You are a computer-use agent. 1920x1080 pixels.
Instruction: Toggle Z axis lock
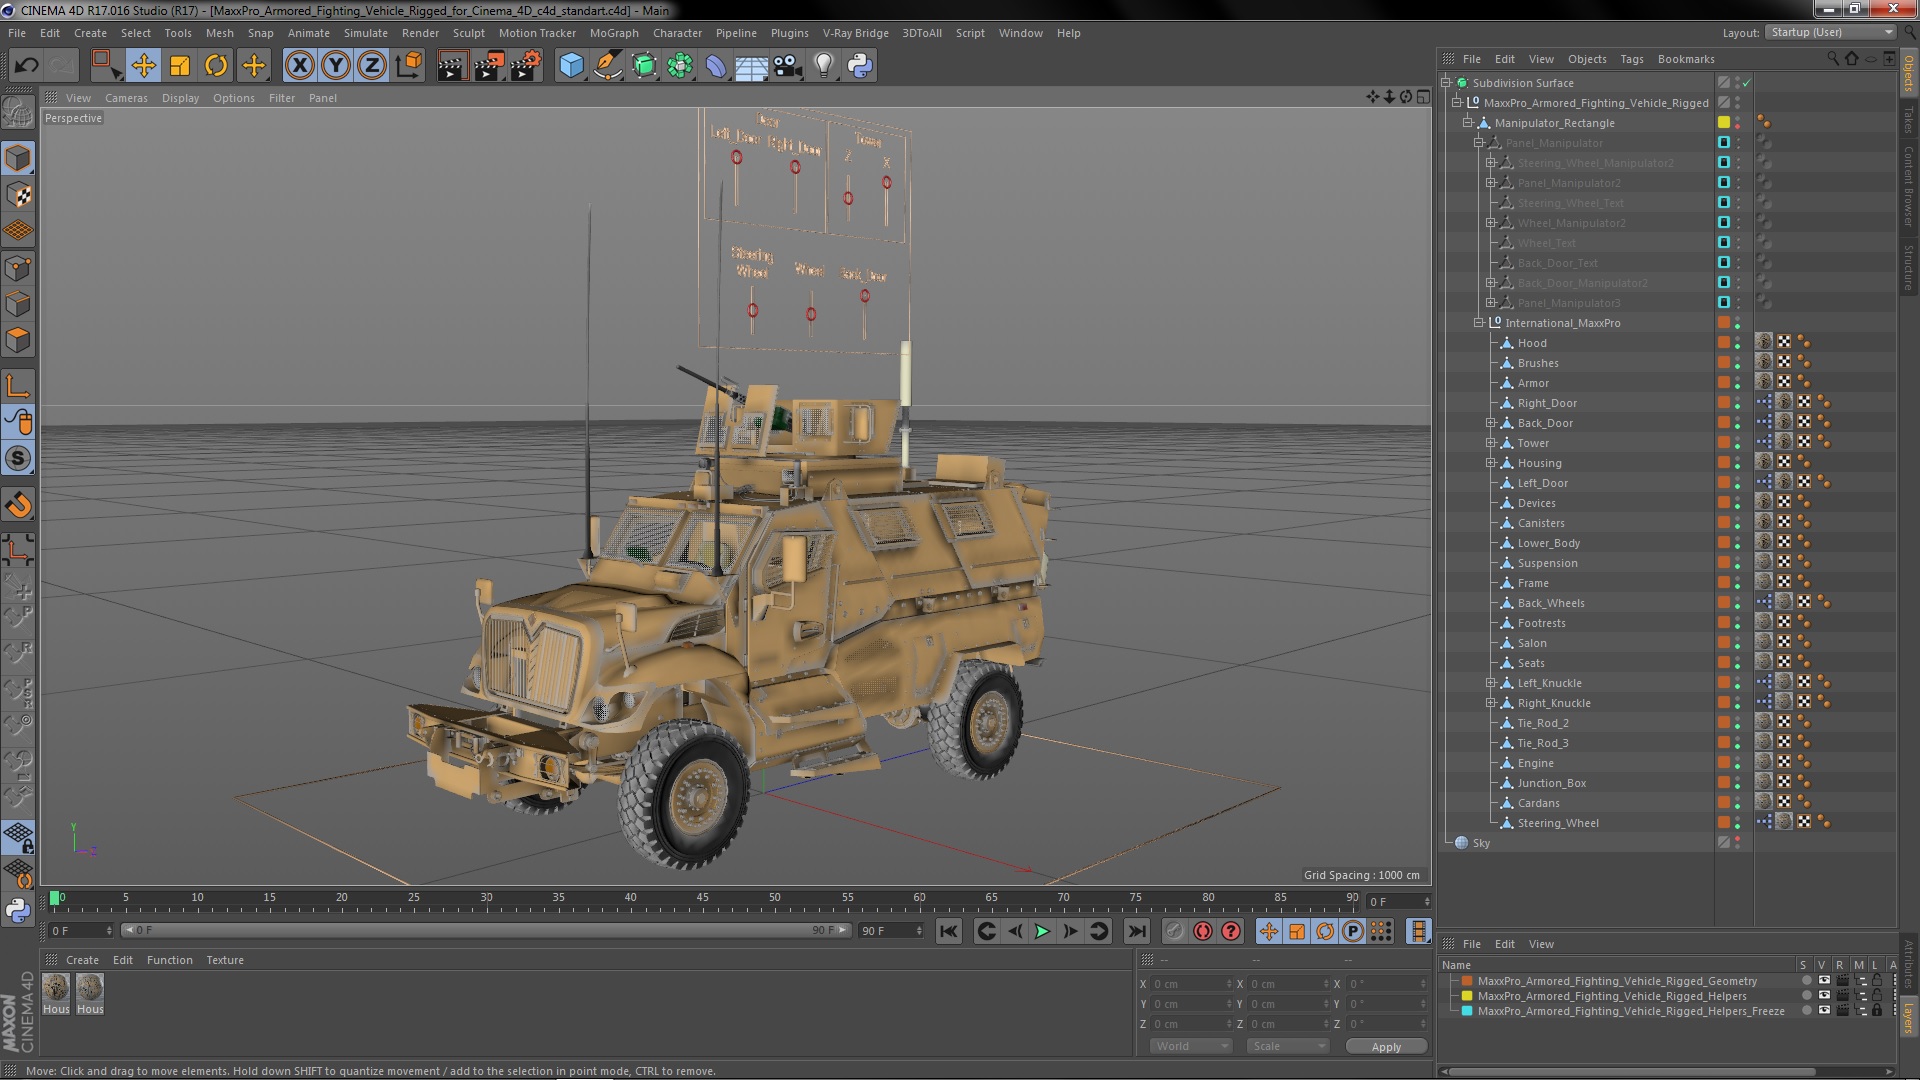pyautogui.click(x=372, y=66)
